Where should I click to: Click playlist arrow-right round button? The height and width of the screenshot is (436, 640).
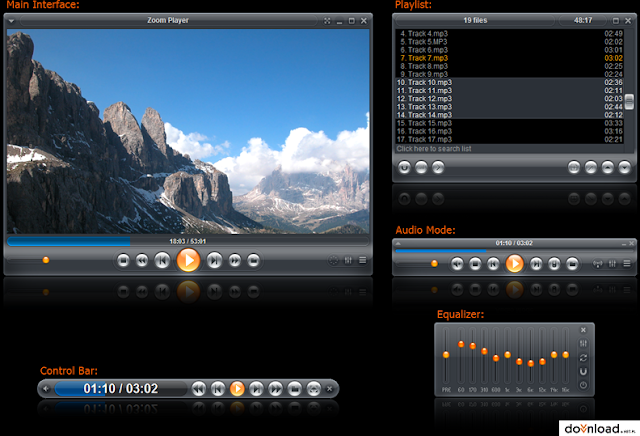pyautogui.click(x=438, y=167)
